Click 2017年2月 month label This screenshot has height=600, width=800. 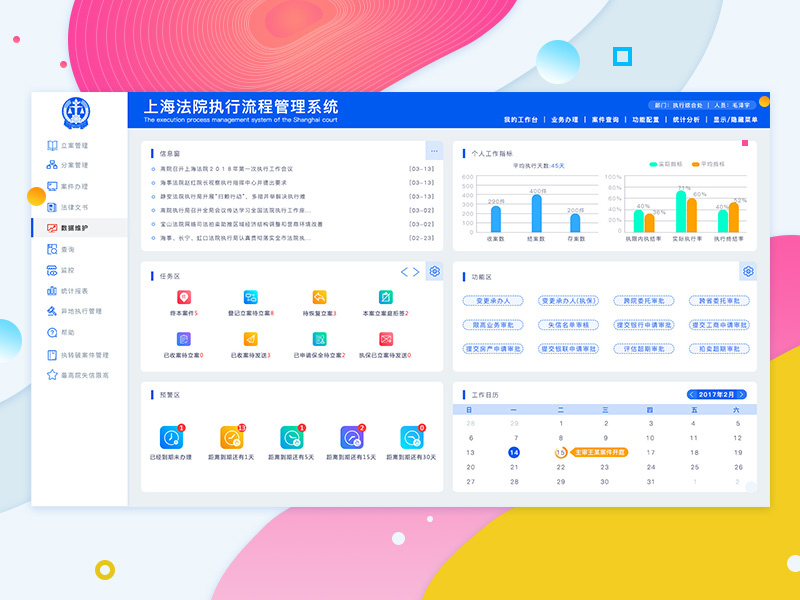click(x=716, y=394)
